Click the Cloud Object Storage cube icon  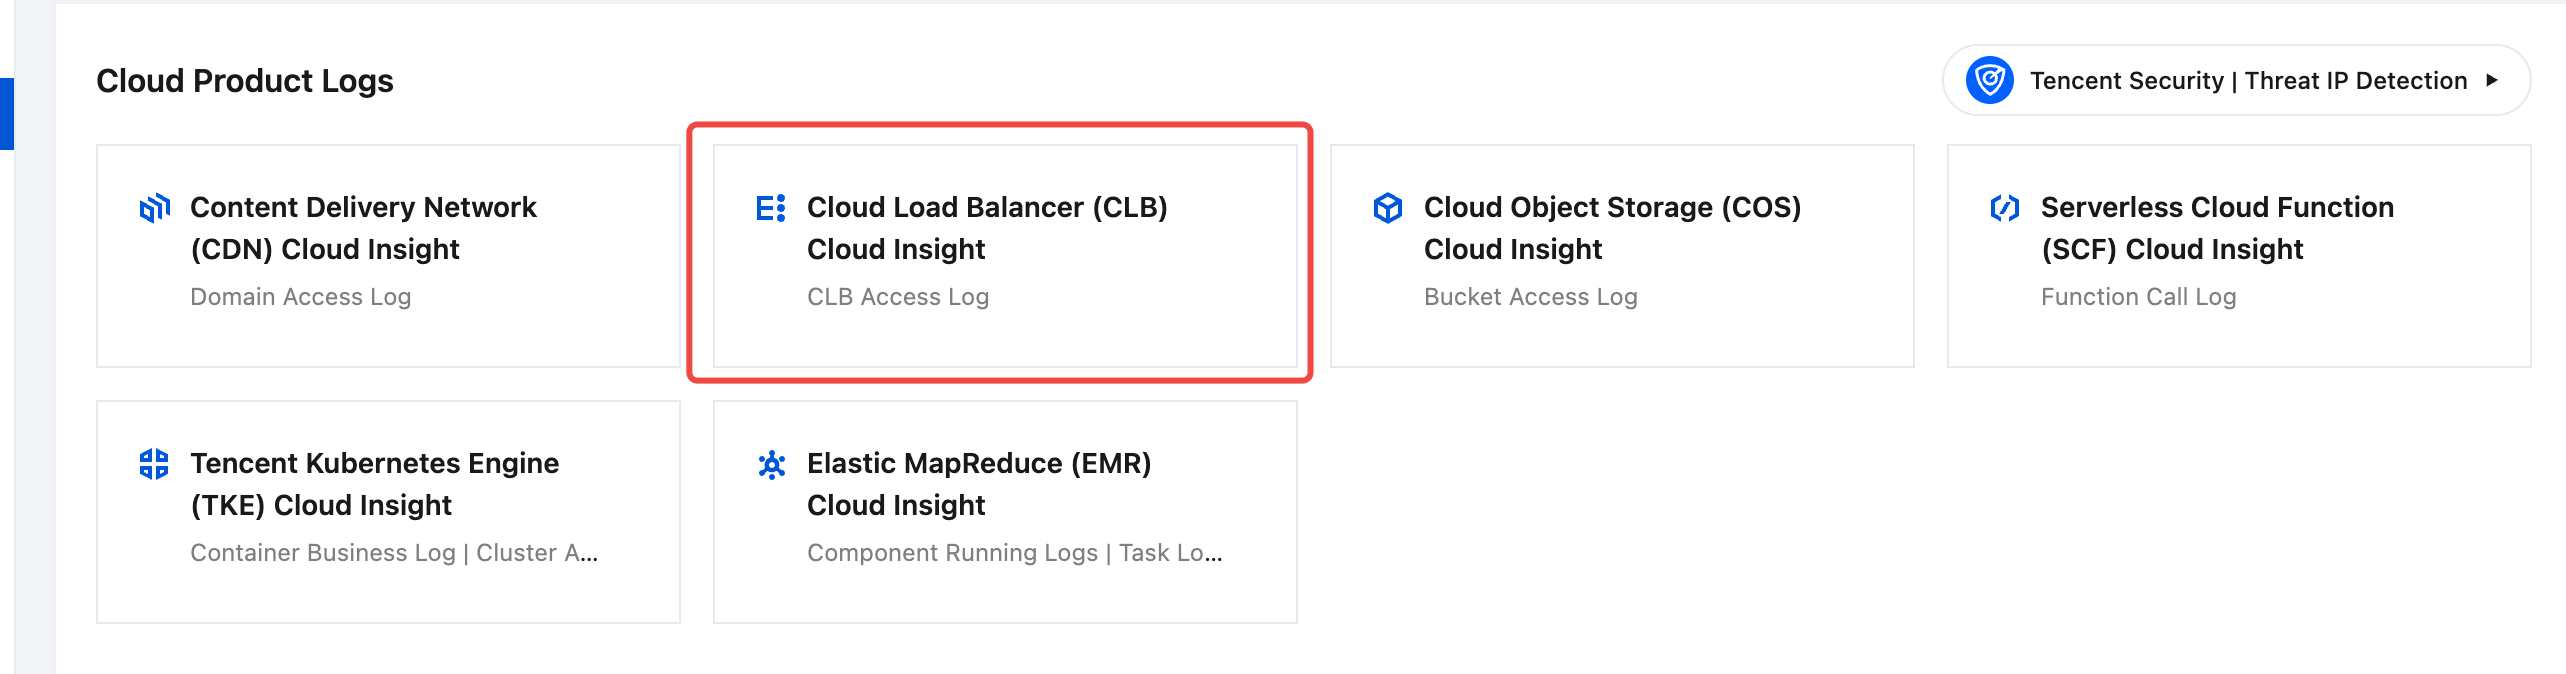[1388, 208]
